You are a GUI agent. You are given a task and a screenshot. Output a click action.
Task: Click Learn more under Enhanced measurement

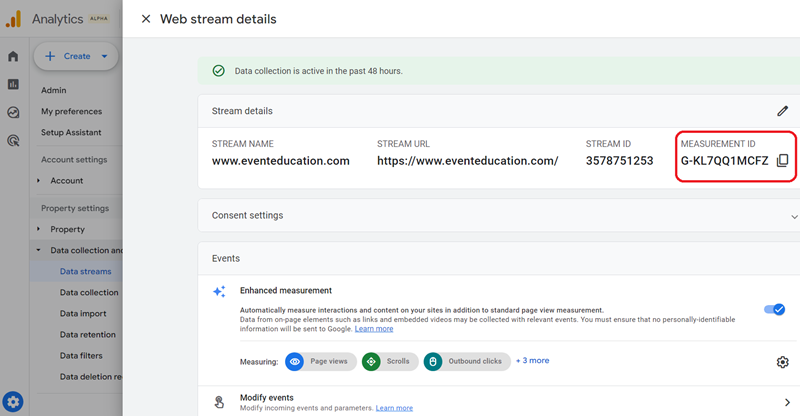374,329
